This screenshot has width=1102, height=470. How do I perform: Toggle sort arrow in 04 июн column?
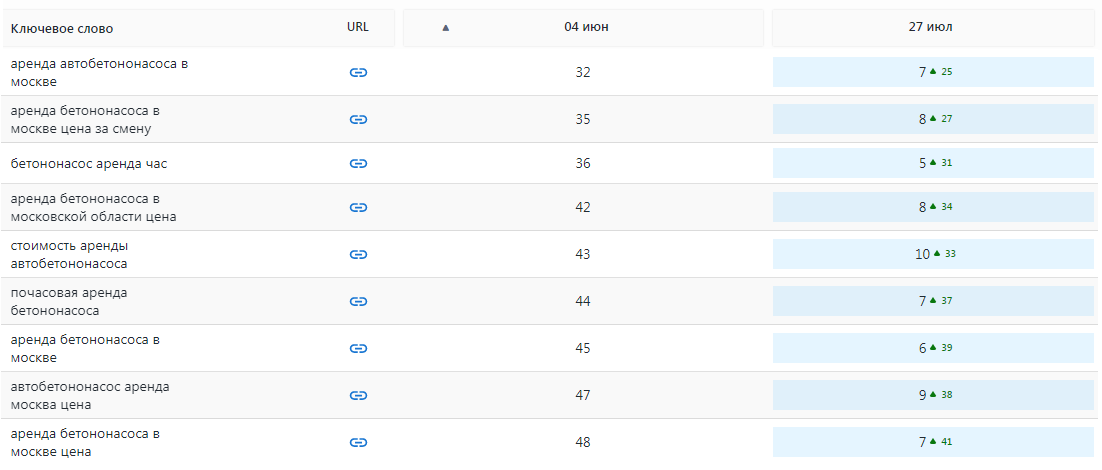445,28
